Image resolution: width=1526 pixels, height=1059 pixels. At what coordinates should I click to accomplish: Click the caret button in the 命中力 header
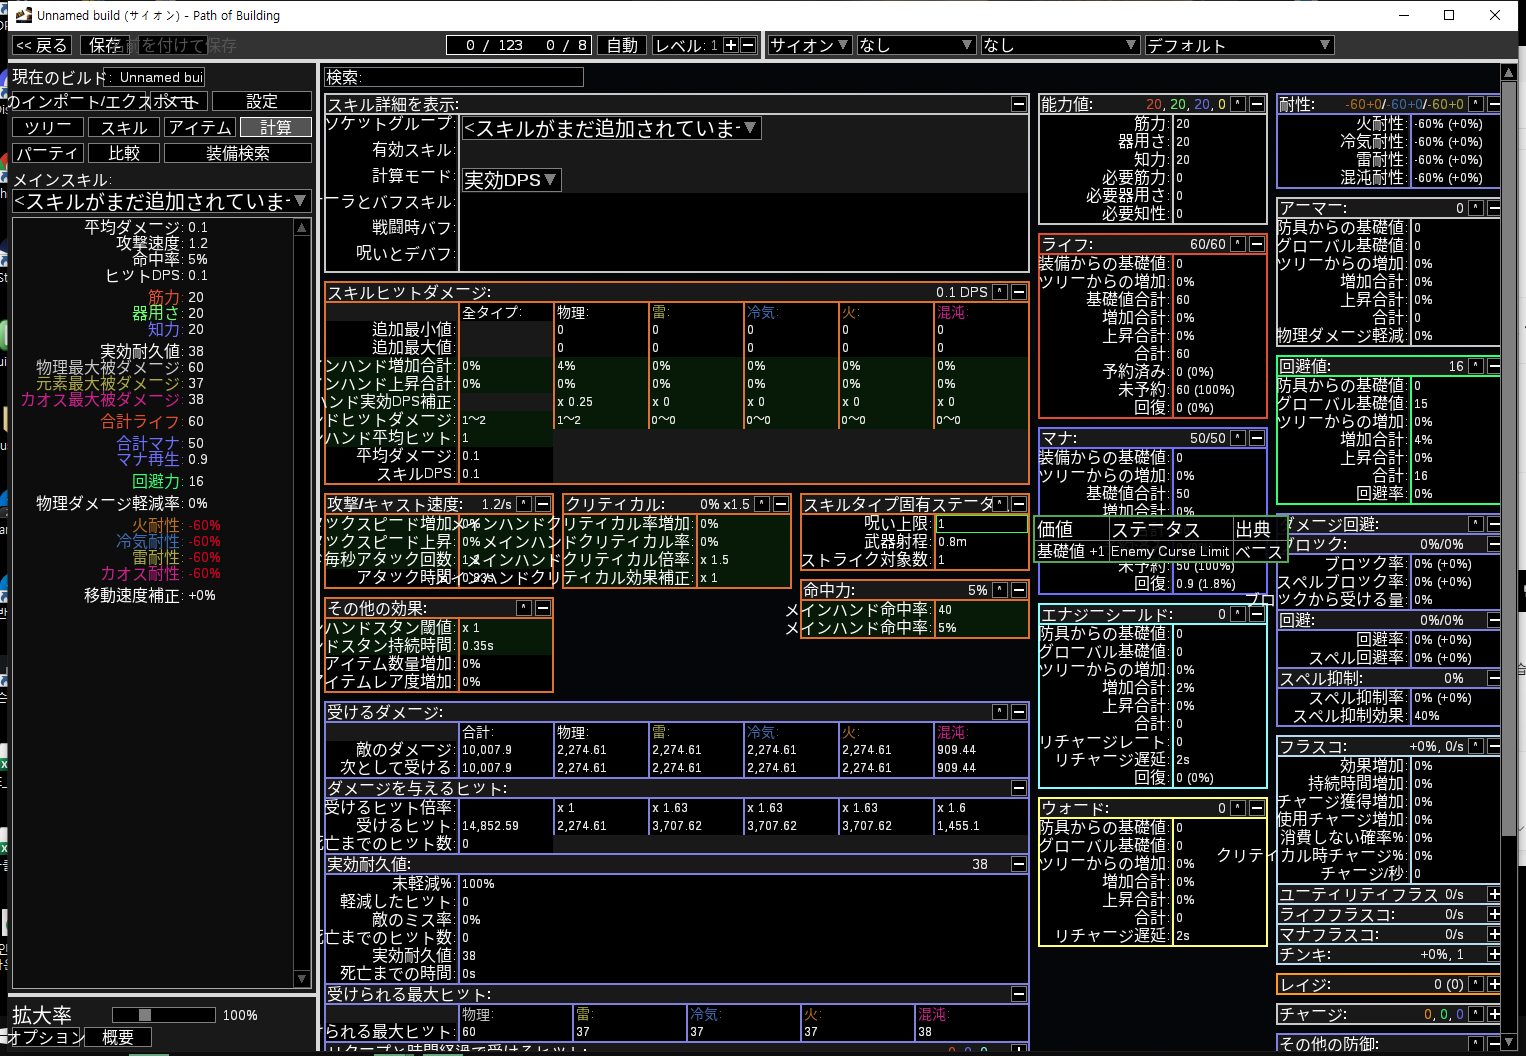(x=1001, y=590)
